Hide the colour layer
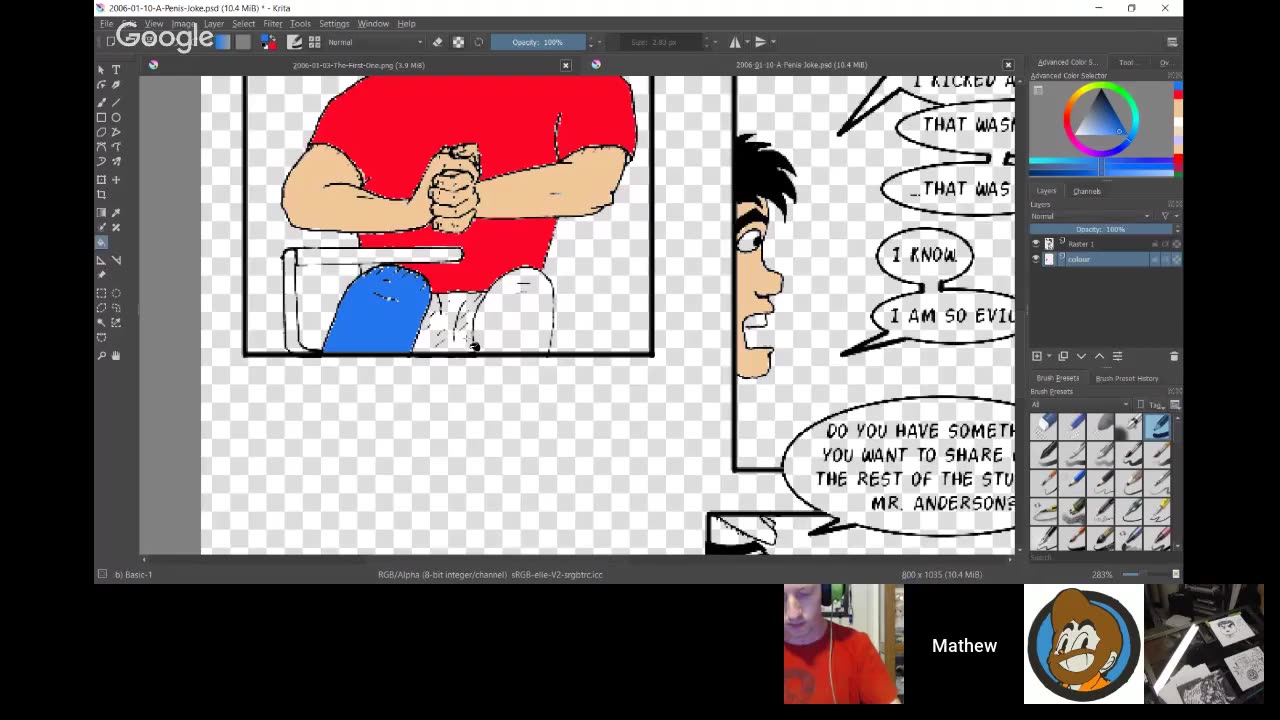 tap(1035, 259)
